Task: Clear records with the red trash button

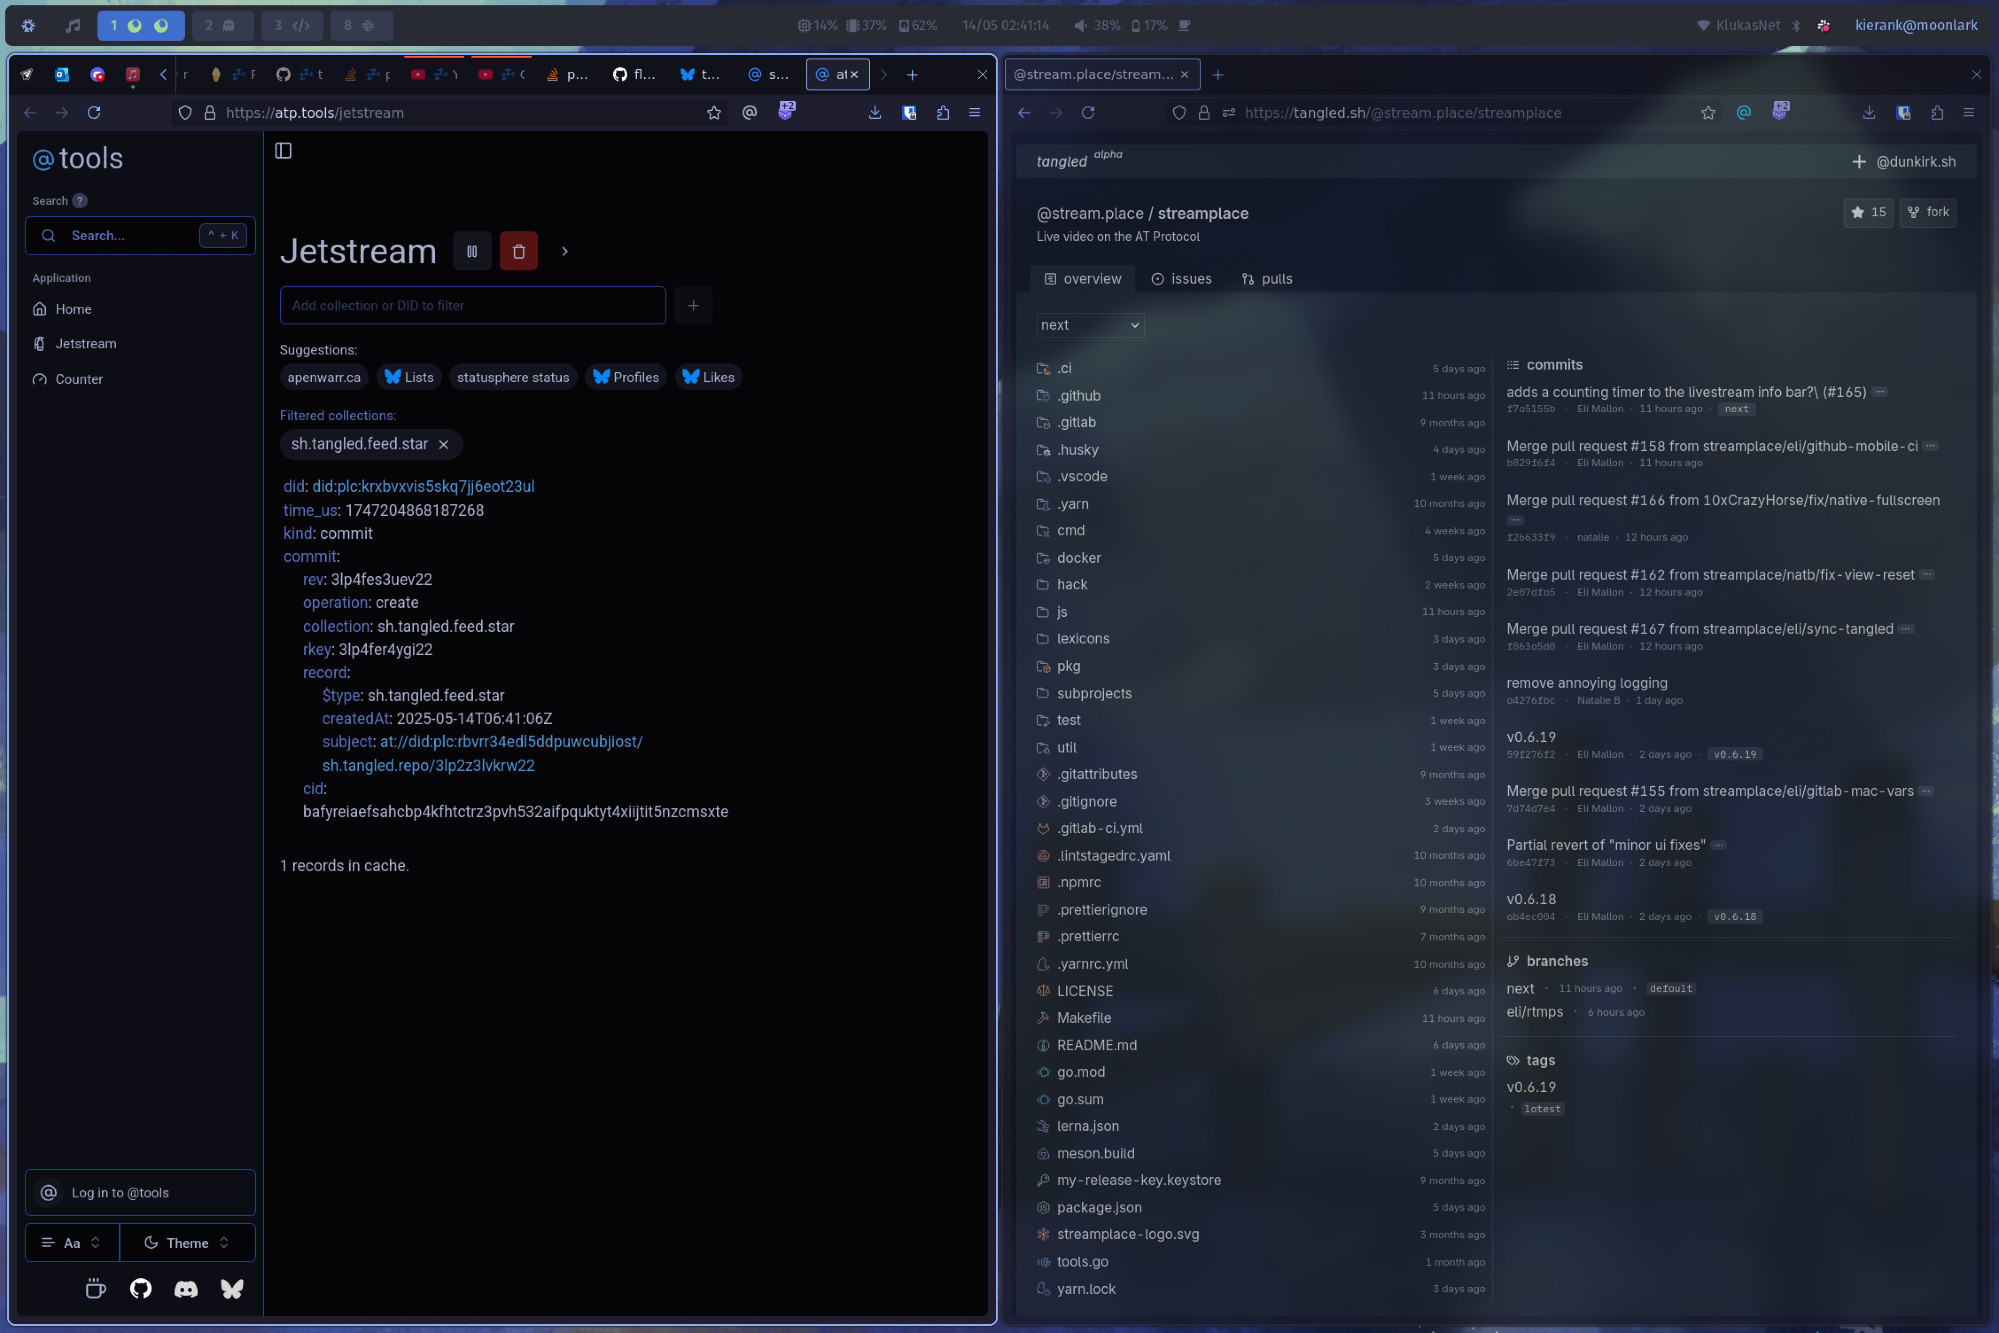Action: [x=518, y=251]
